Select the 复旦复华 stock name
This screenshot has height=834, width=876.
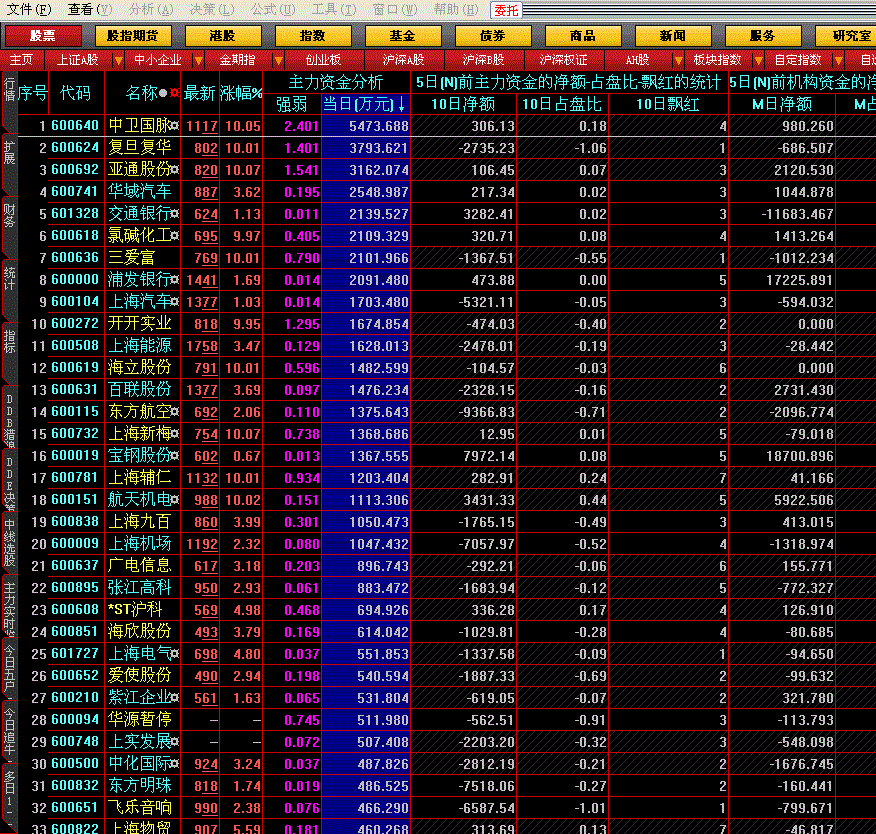140,148
